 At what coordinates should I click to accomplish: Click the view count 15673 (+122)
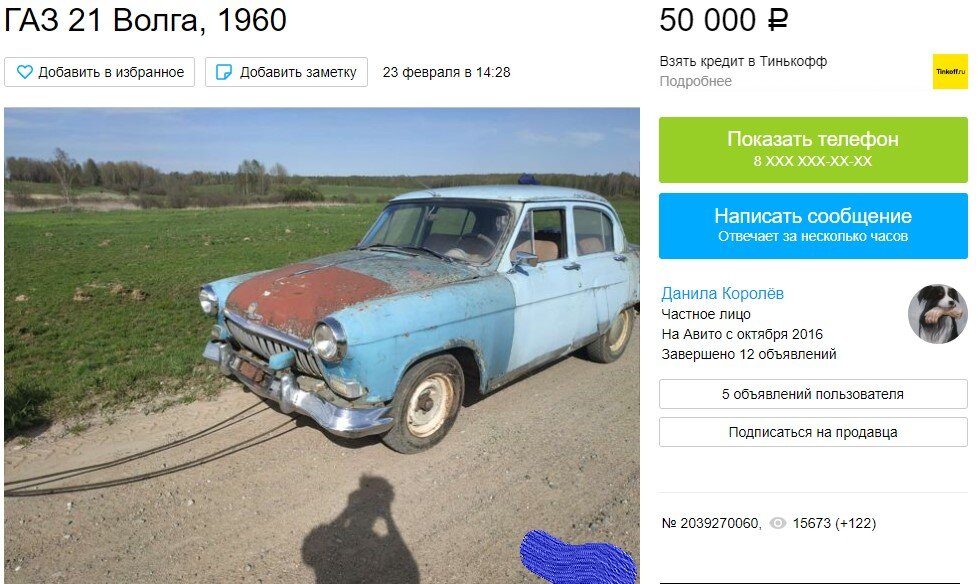point(834,523)
